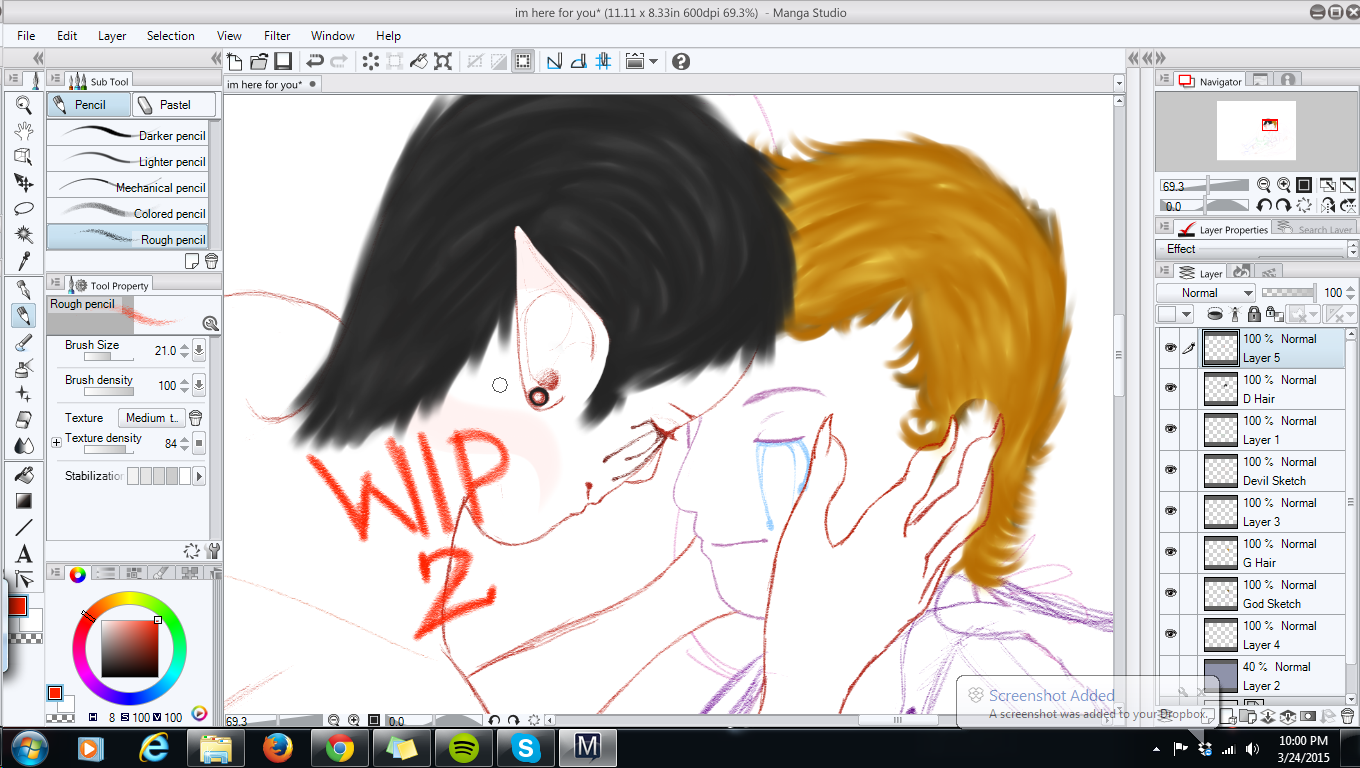Viewport: 1360px width, 768px height.
Task: Expand the Texture density options
Action: pos(56,442)
